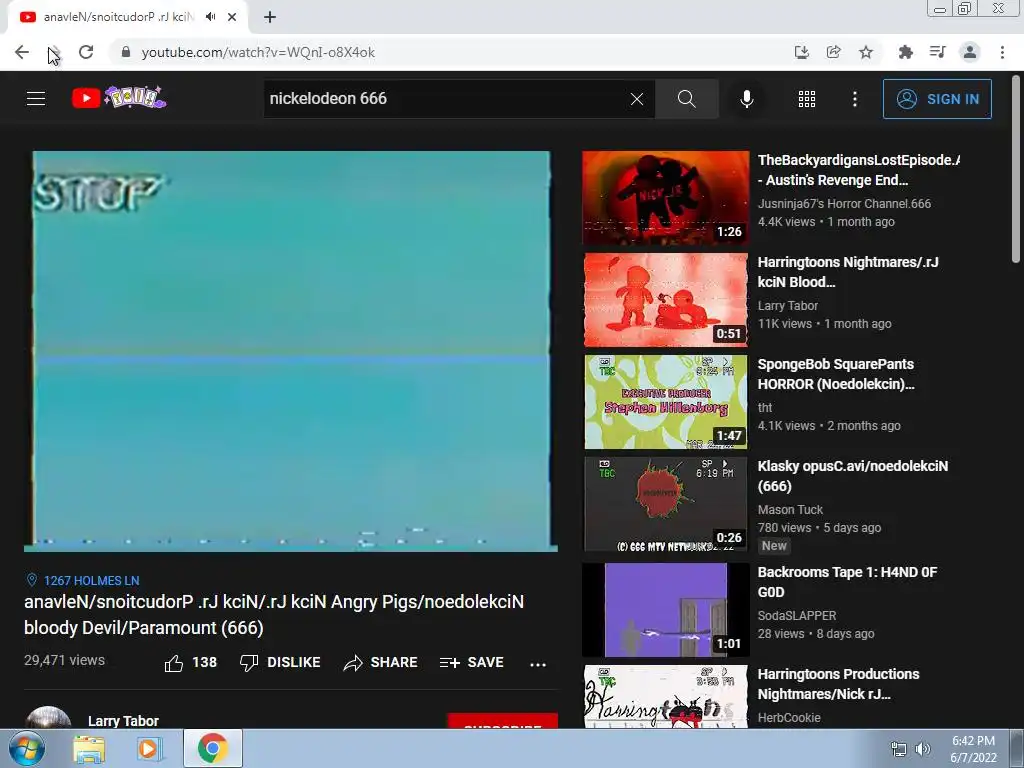Search with your voice microphone
This screenshot has width=1024, height=768.
[747, 99]
